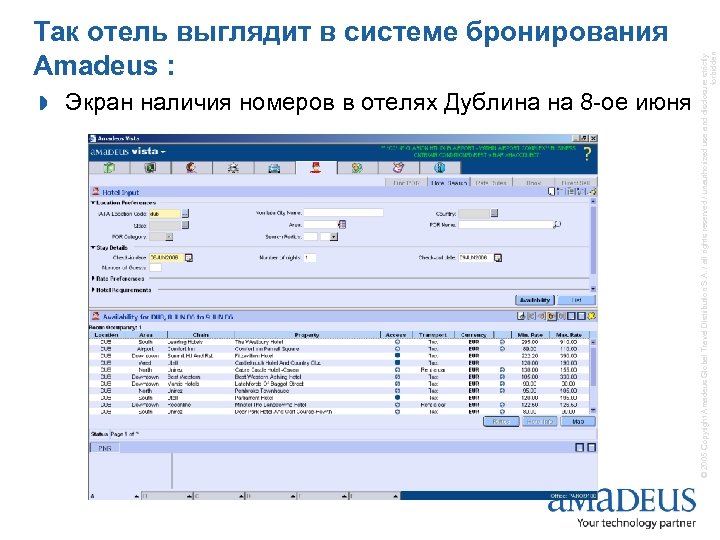Open the Search Radius unit dropdown
This screenshot has width=720, height=540.
[334, 236]
